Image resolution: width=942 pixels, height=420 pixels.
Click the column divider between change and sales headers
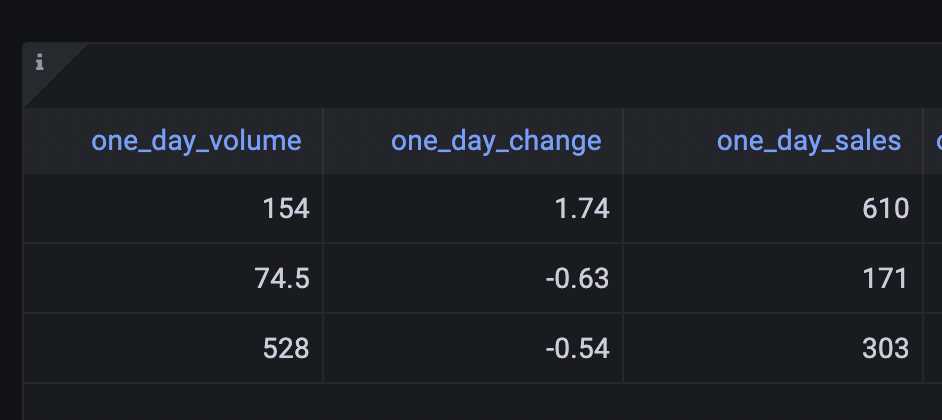click(x=623, y=141)
